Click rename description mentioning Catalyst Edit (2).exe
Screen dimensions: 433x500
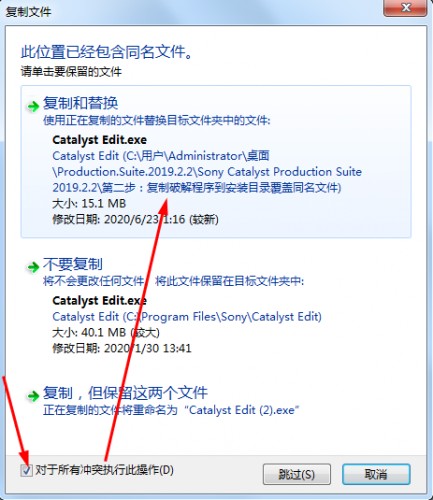pos(171,410)
